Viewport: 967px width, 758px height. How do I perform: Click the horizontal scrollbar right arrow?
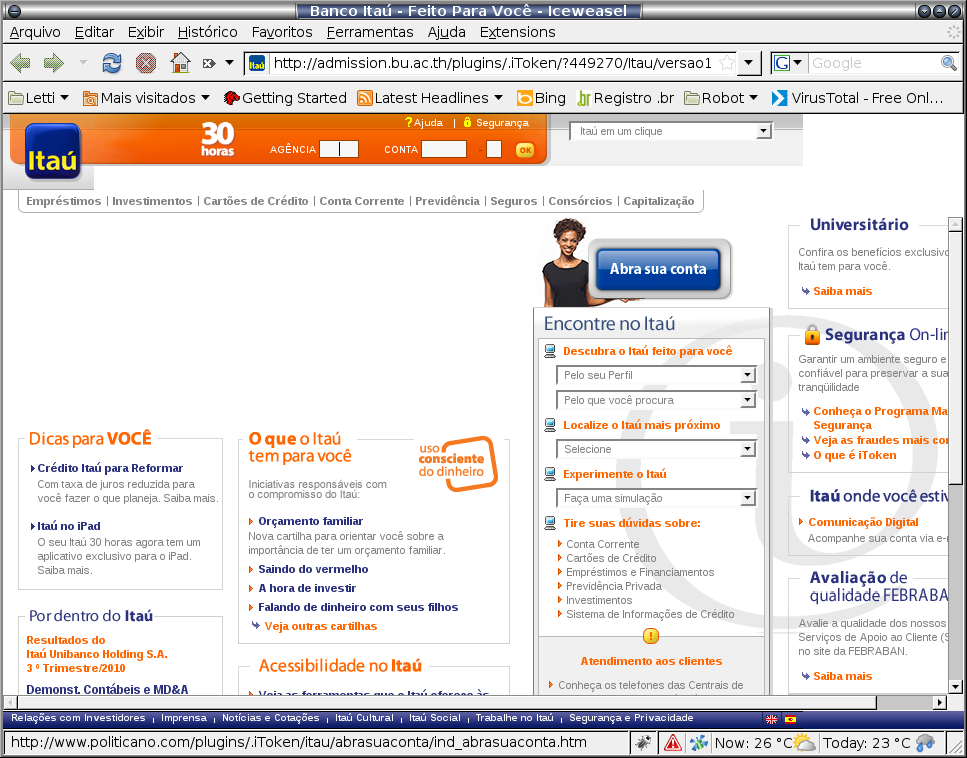(x=939, y=702)
